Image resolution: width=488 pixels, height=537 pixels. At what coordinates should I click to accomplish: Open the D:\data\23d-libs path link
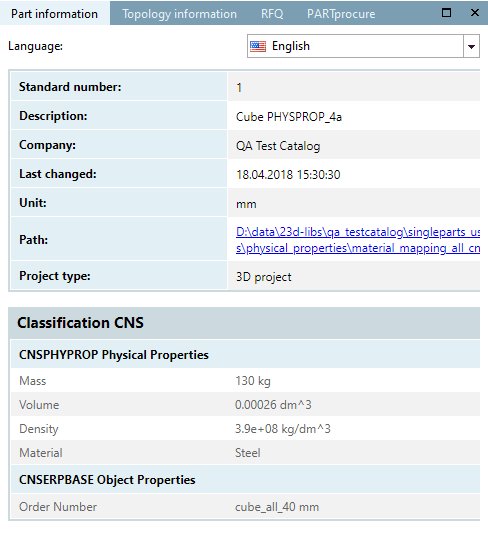(x=358, y=240)
